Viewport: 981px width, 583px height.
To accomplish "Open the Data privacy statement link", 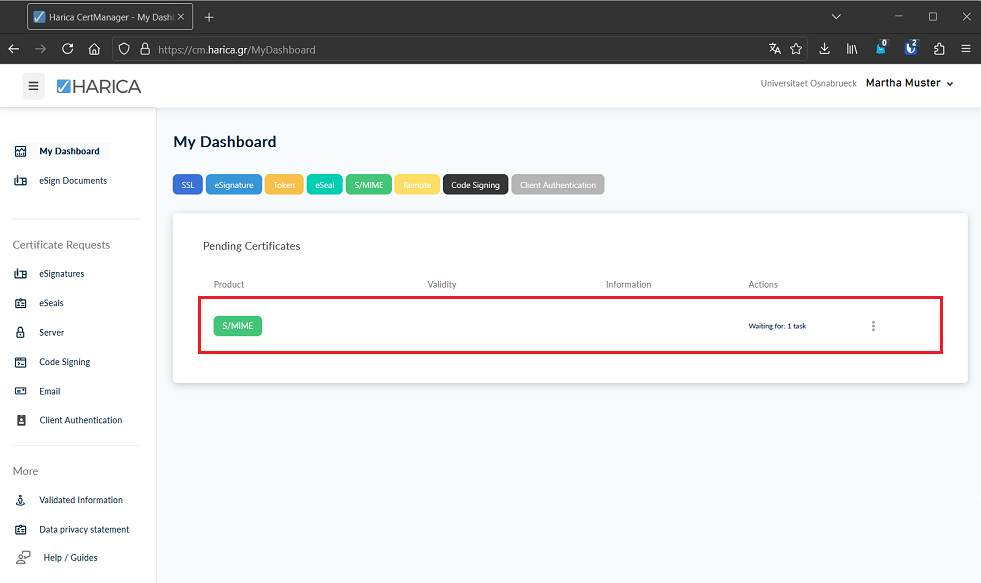I will coord(84,529).
